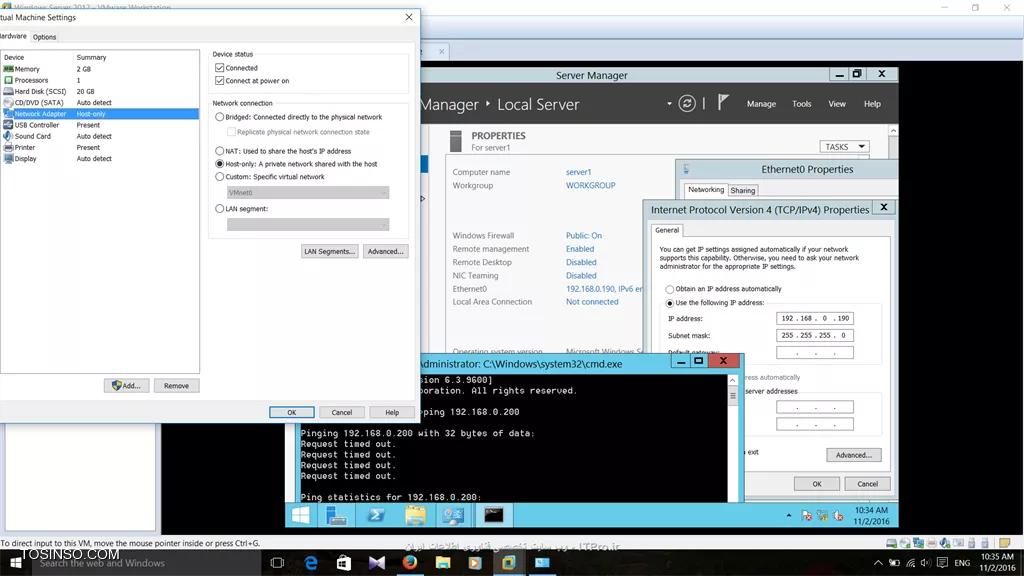Viewport: 1024px width, 576px height.
Task: Open LAN Segments dialog button
Action: (329, 251)
